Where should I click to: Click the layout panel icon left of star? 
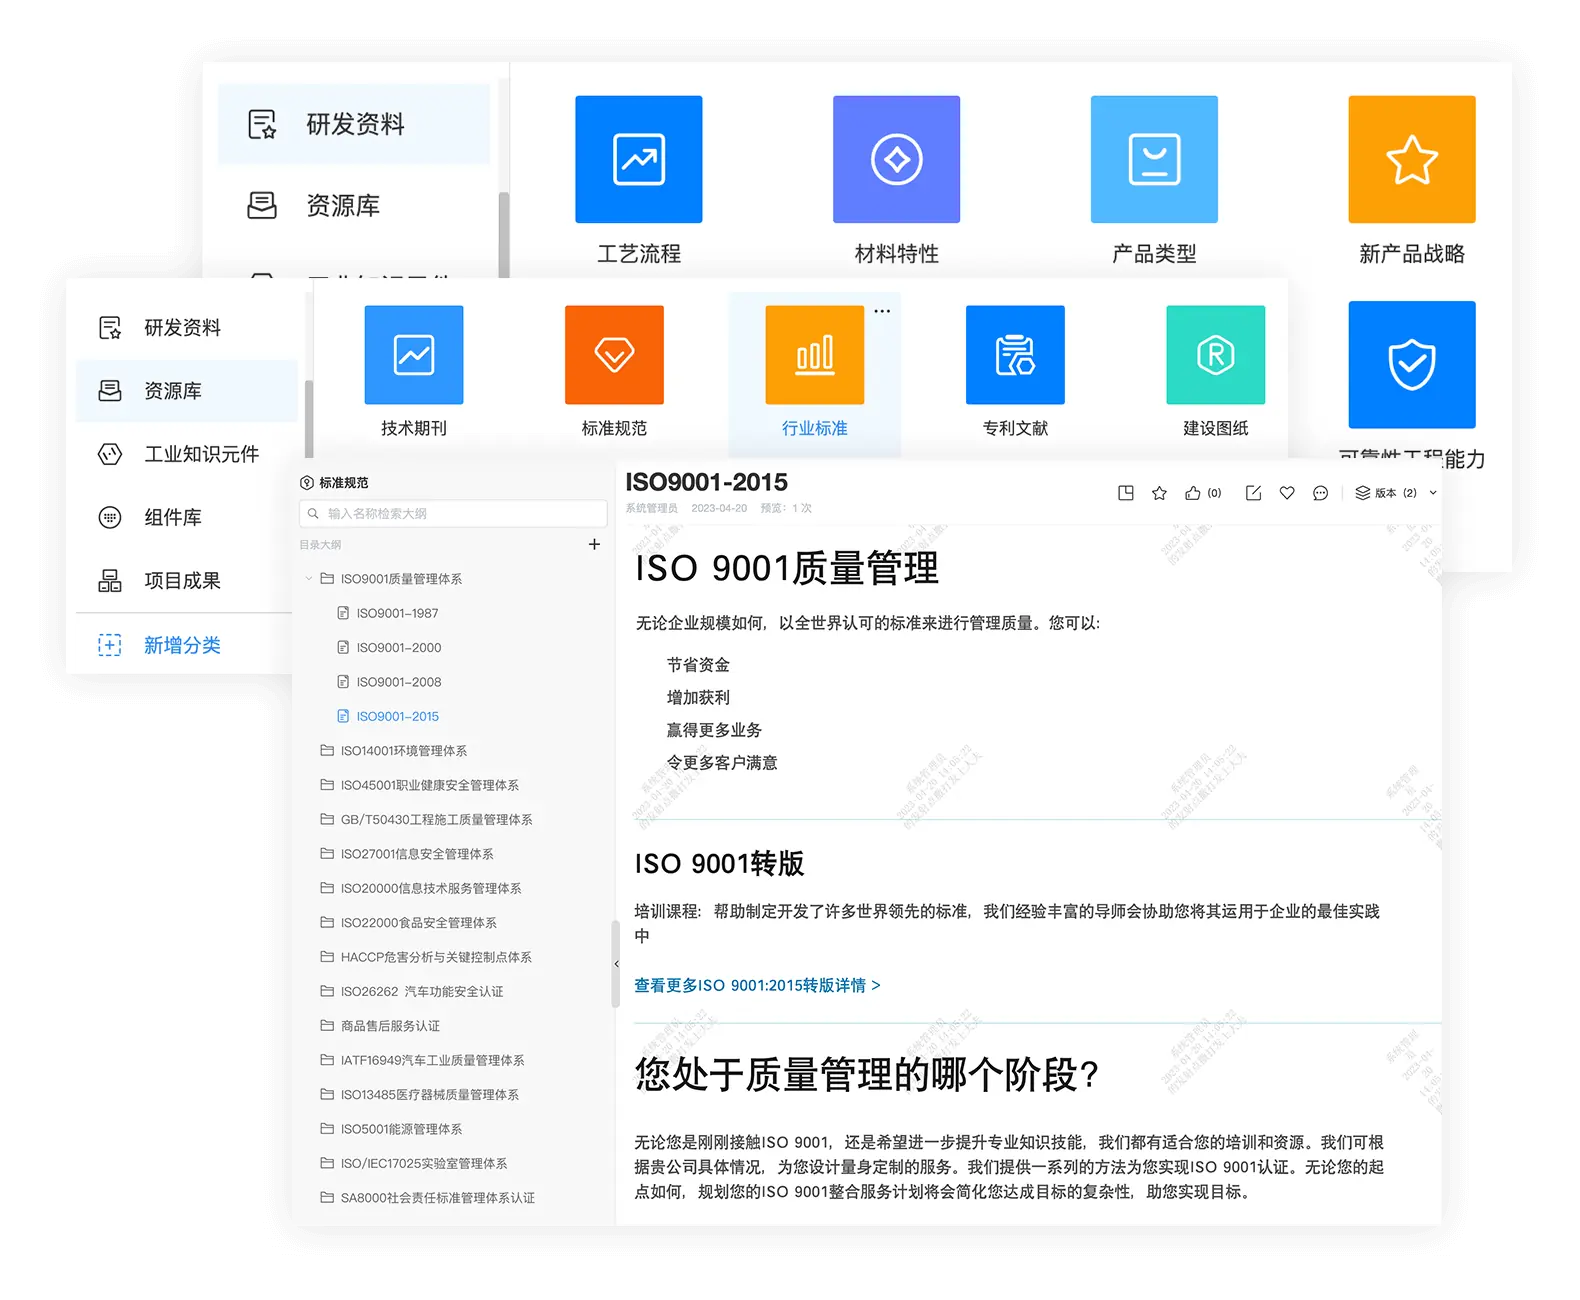[1125, 493]
